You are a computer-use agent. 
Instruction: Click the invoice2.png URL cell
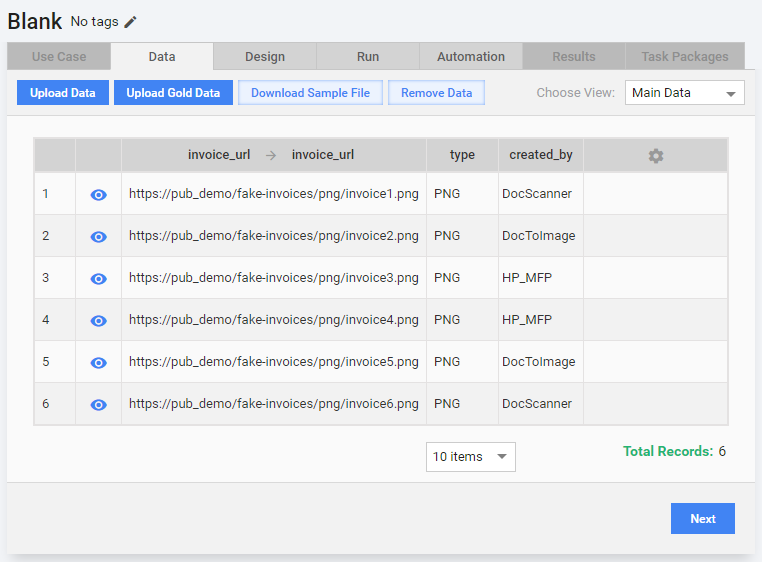[274, 235]
